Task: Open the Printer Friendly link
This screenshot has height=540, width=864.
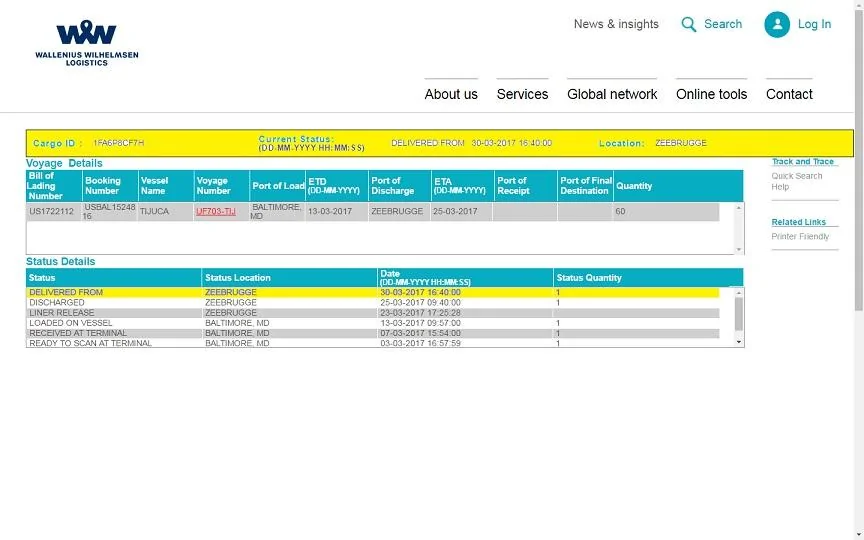Action: pos(800,236)
